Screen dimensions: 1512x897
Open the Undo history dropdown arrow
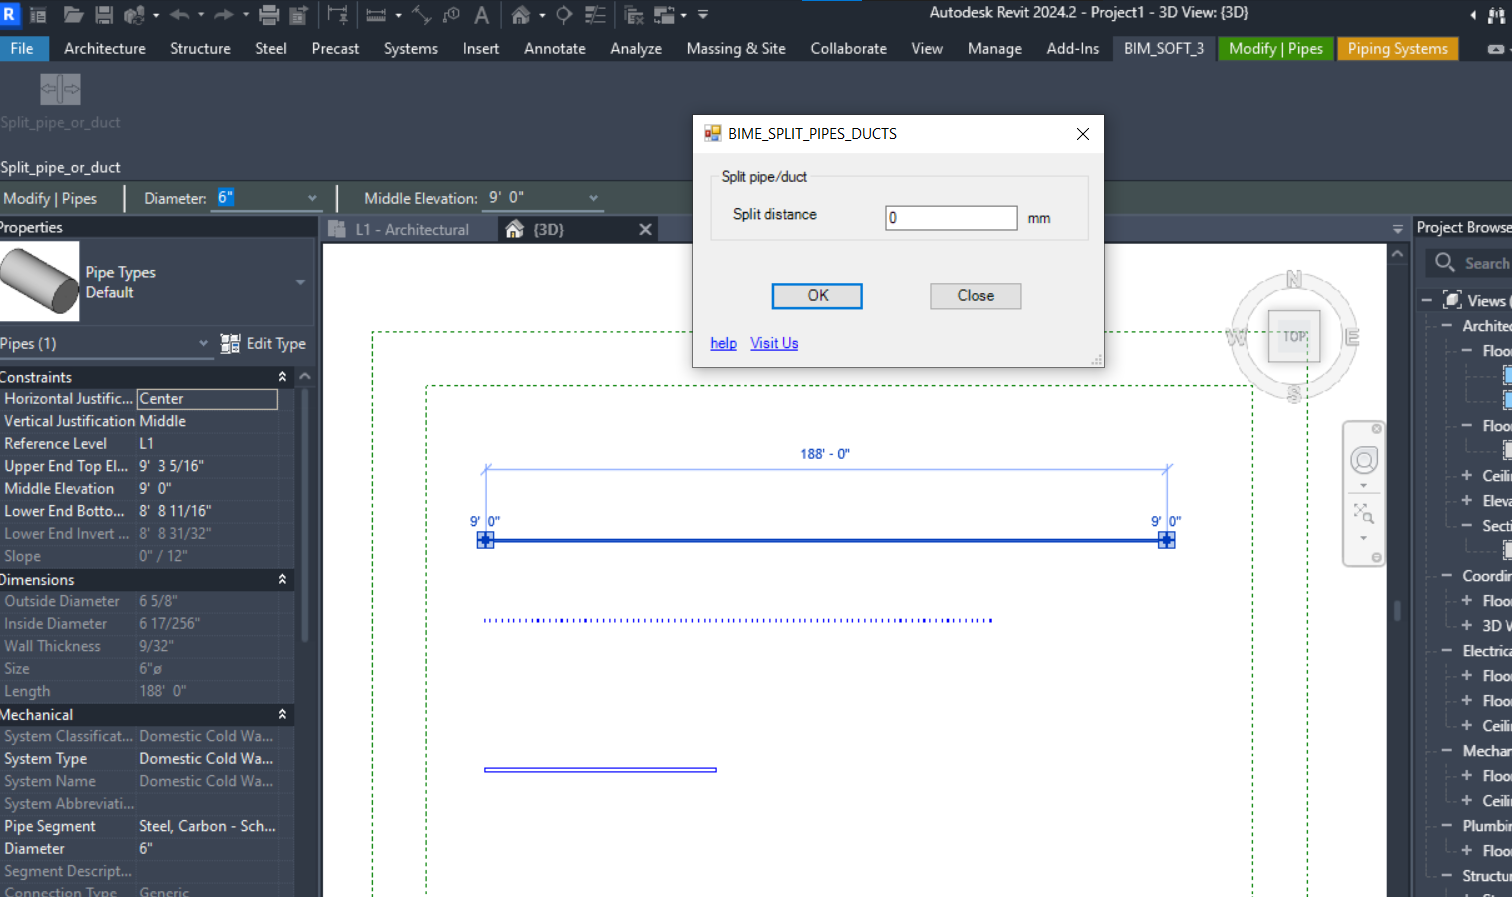click(x=201, y=15)
